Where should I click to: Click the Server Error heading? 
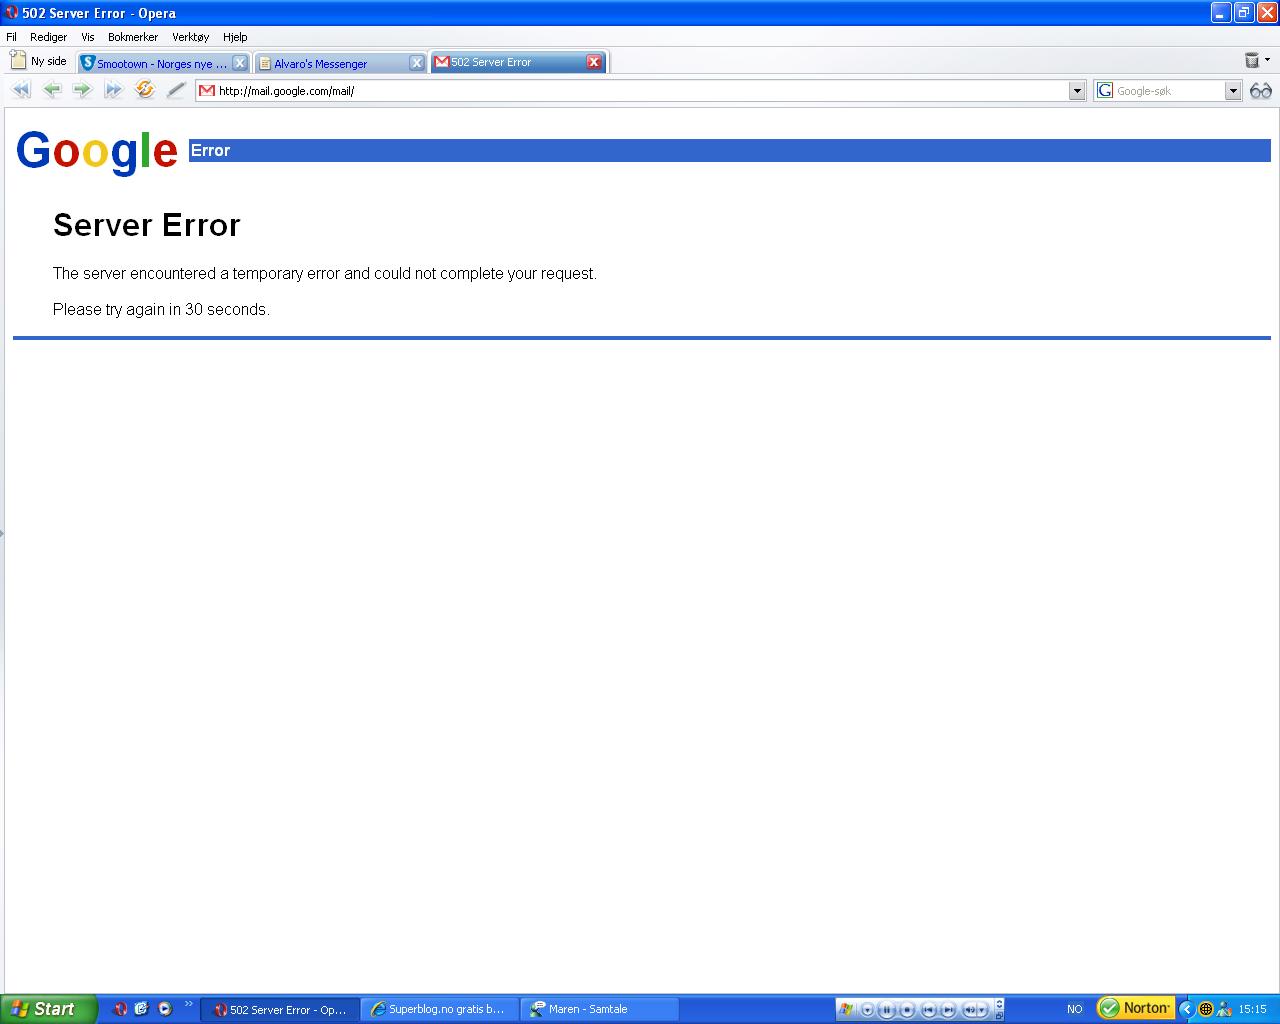147,225
